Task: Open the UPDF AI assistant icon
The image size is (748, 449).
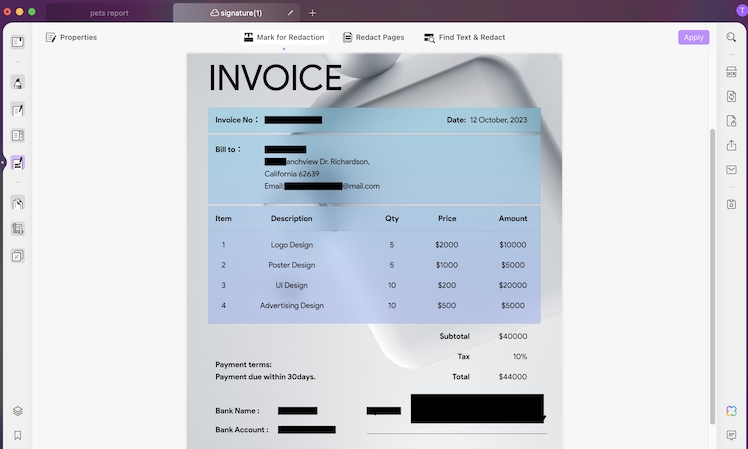Action: [x=731, y=411]
